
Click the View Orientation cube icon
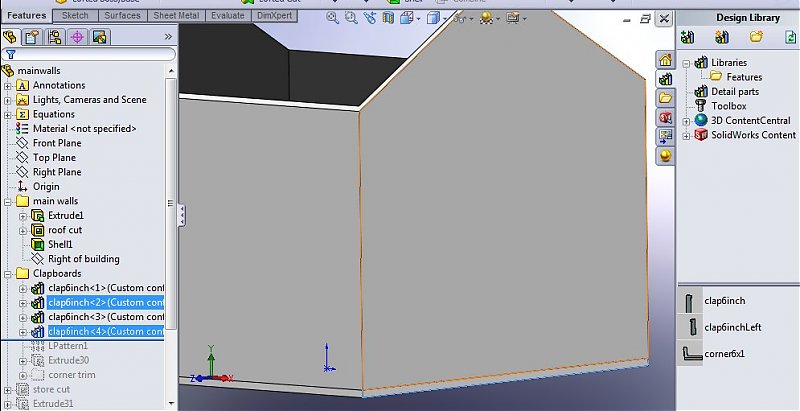tap(407, 18)
